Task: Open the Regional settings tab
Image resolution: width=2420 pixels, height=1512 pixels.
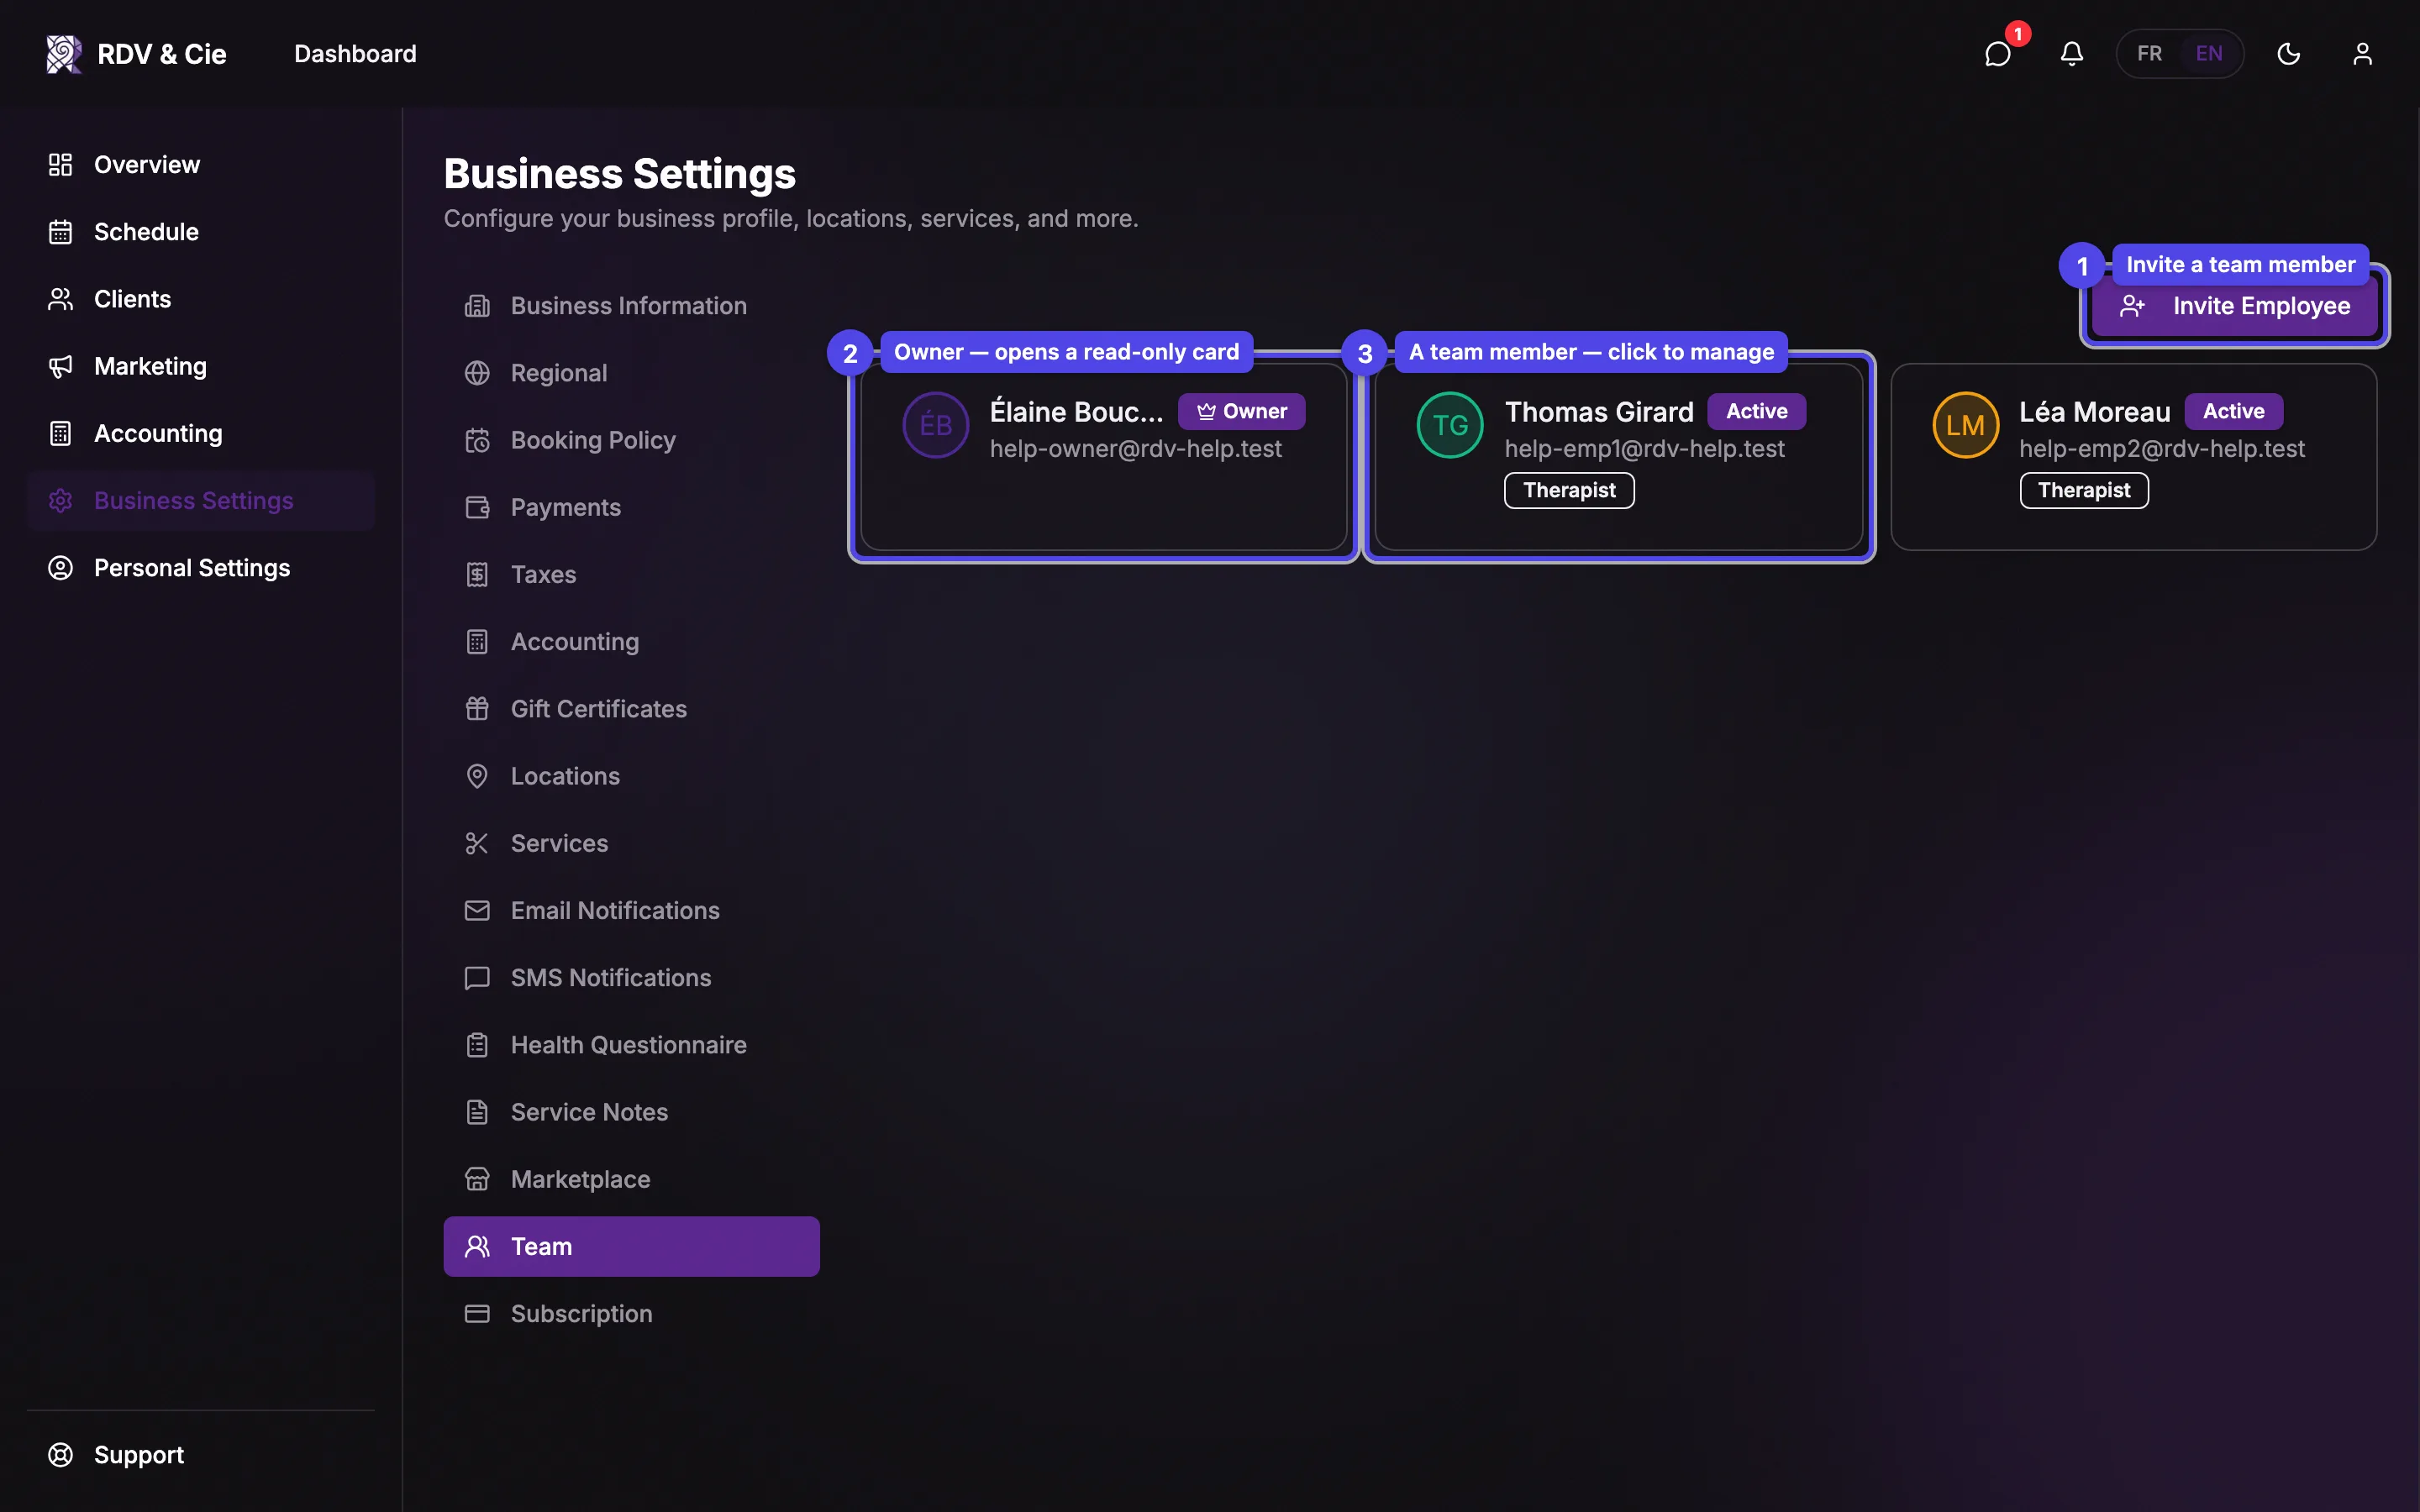Action: [x=631, y=373]
